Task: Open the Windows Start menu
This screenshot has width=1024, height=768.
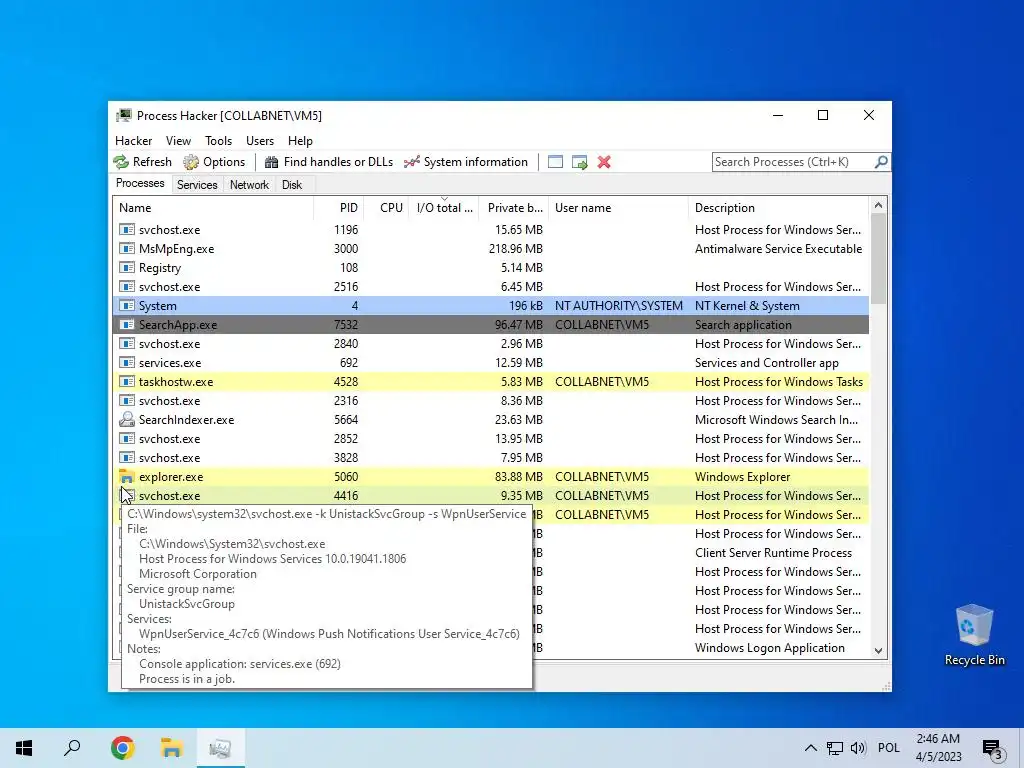Action: (x=24, y=748)
